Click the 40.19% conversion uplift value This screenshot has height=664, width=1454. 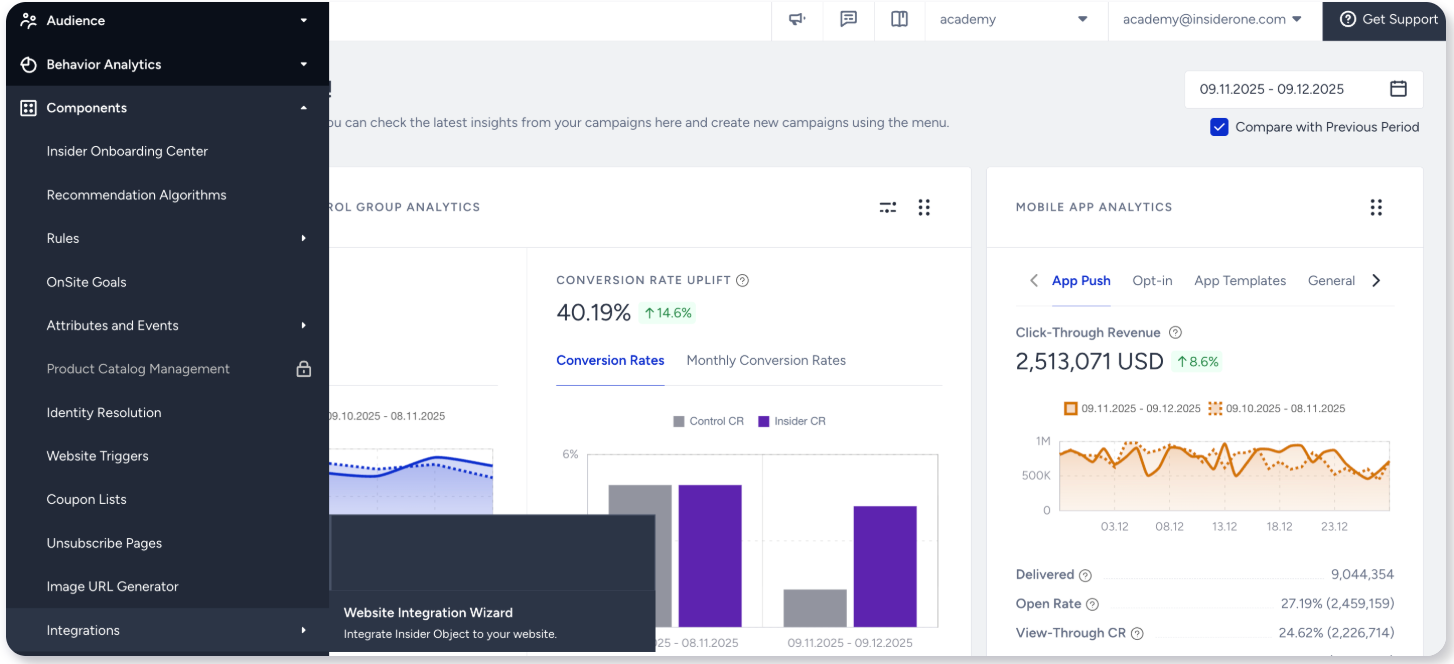coord(593,313)
